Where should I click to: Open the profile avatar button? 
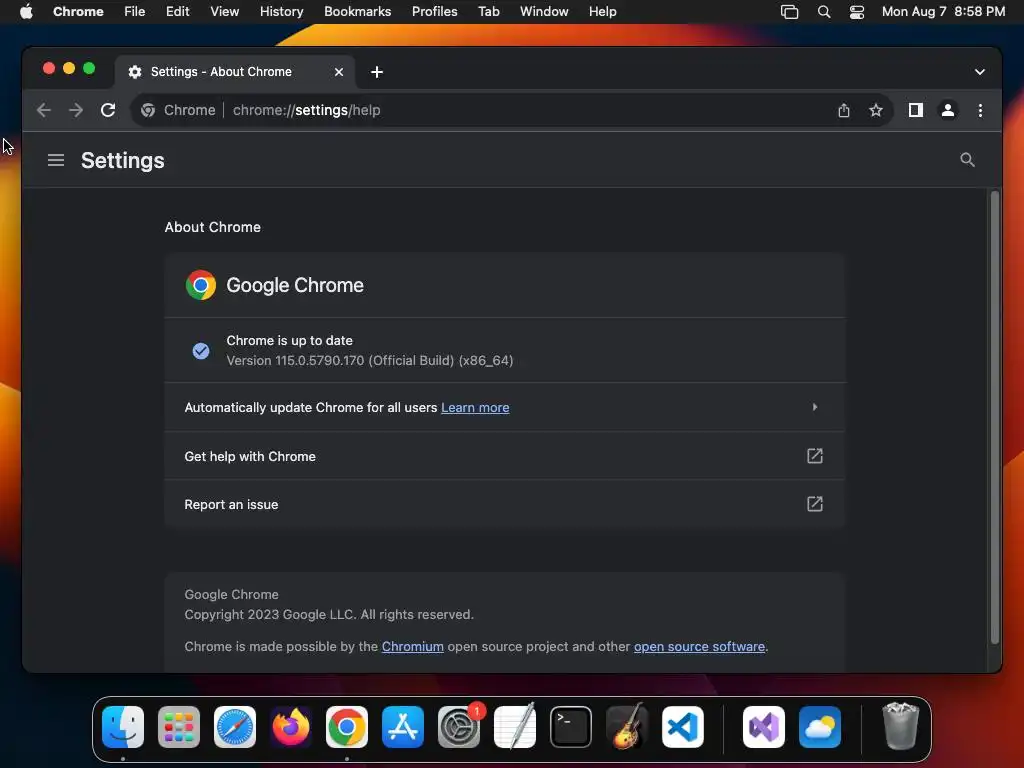click(948, 110)
